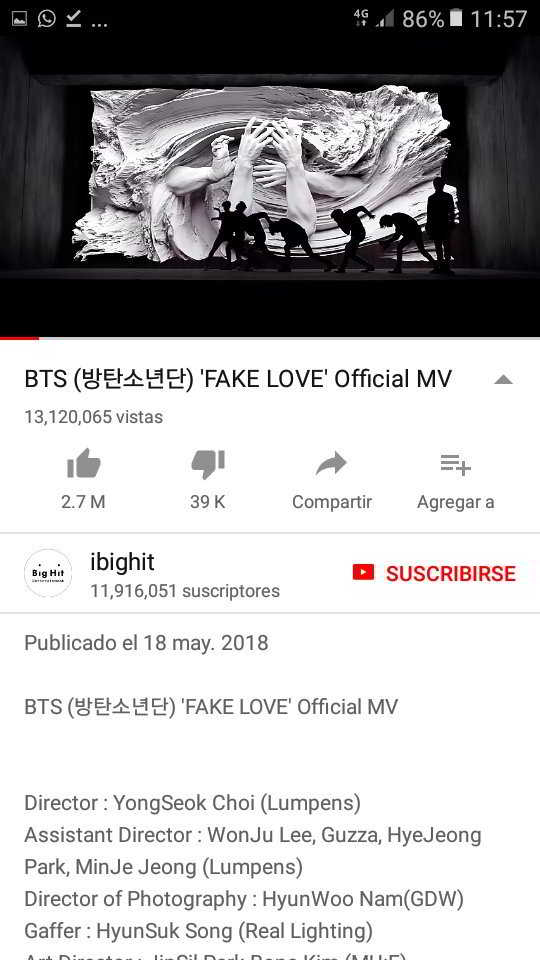Tap the download-complete checkmark status icon
The image size is (540, 960).
pyautogui.click(x=73, y=19)
